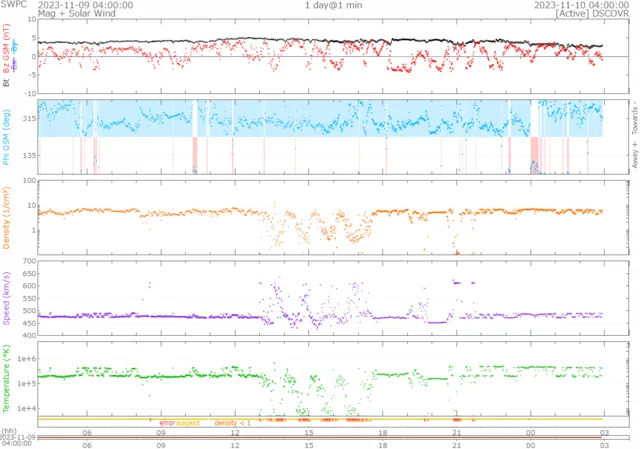This screenshot has width=640, height=449.
Task: Click the 'density < 1' legend entry
Action: click(x=232, y=424)
